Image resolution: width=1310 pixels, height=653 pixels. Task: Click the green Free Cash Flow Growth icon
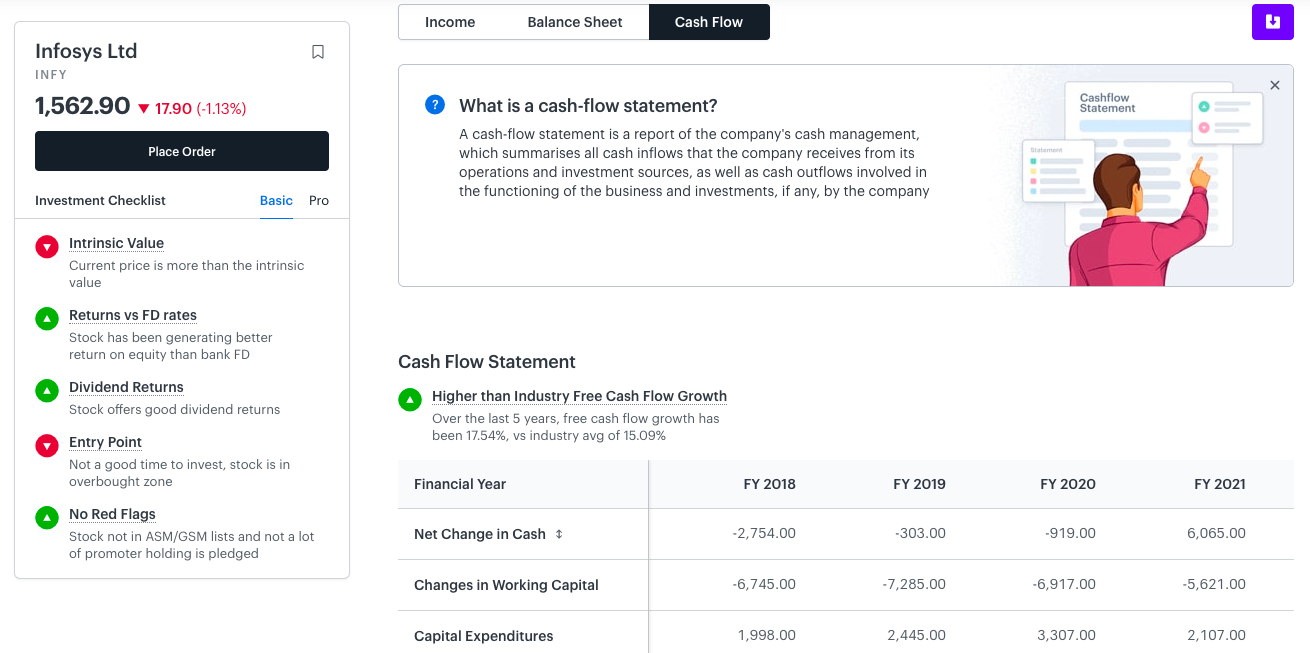(410, 400)
